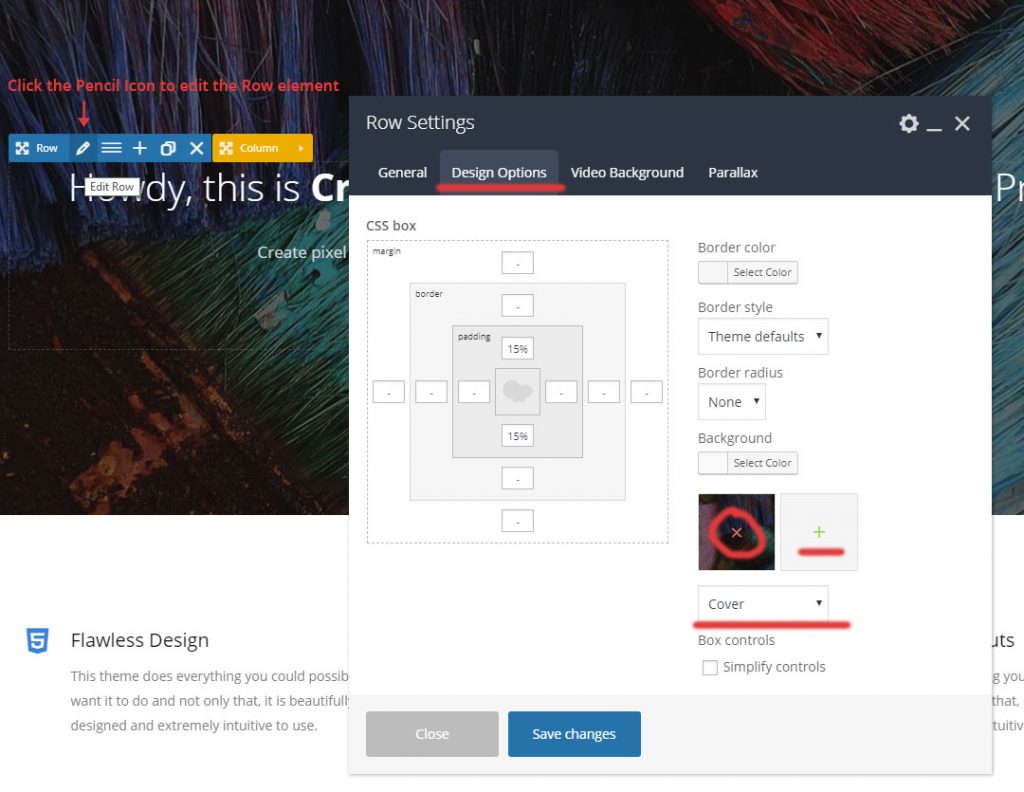
Task: Delete row with X icon in Row toolbar
Action: point(197,148)
